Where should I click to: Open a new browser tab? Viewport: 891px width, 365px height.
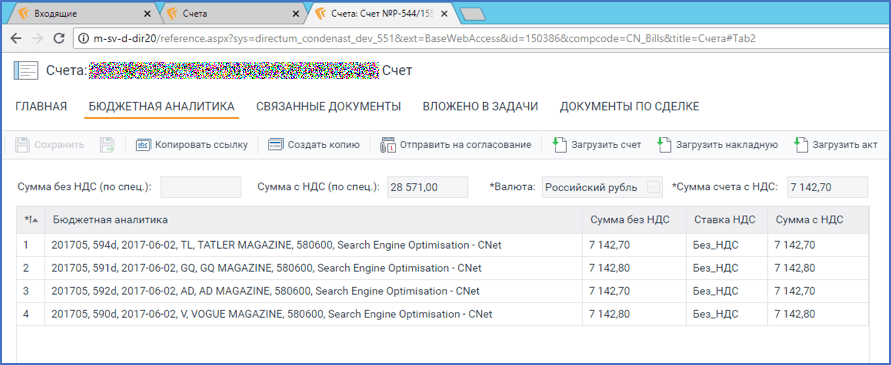click(x=472, y=14)
